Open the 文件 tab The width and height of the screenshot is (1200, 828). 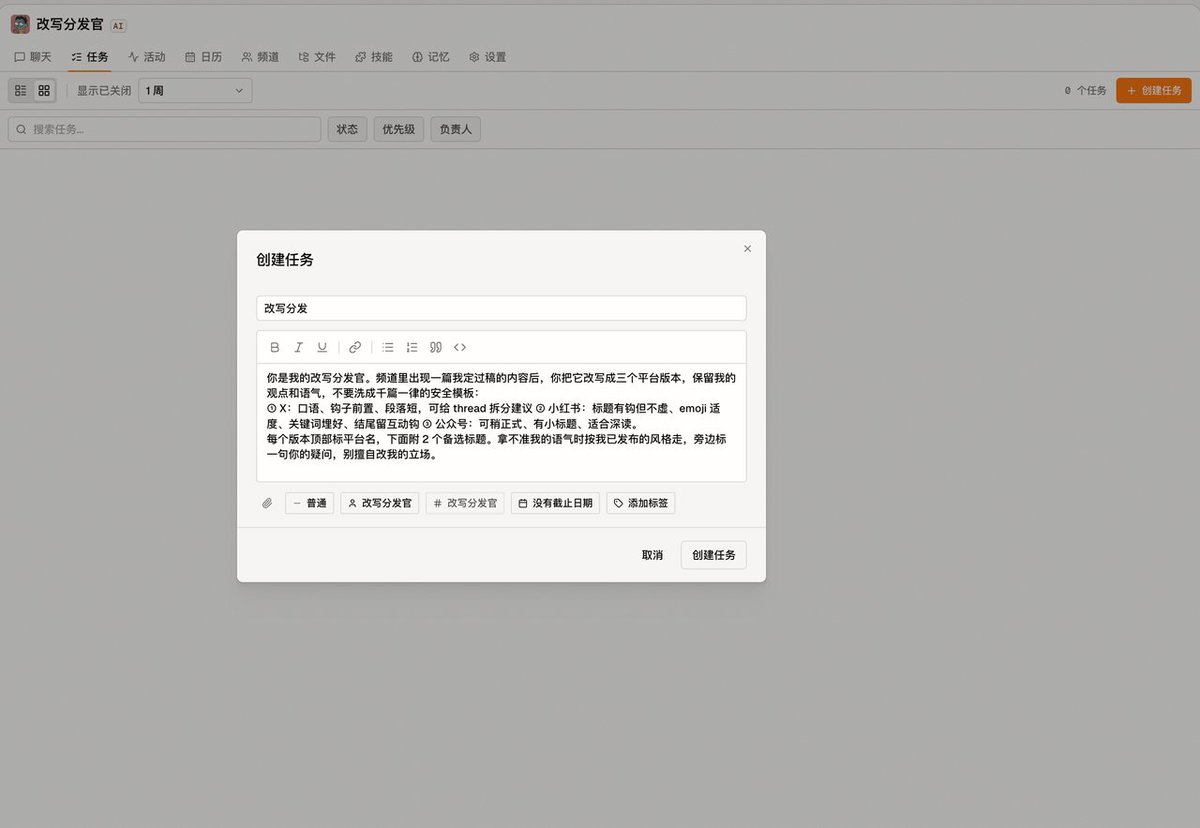(x=318, y=57)
